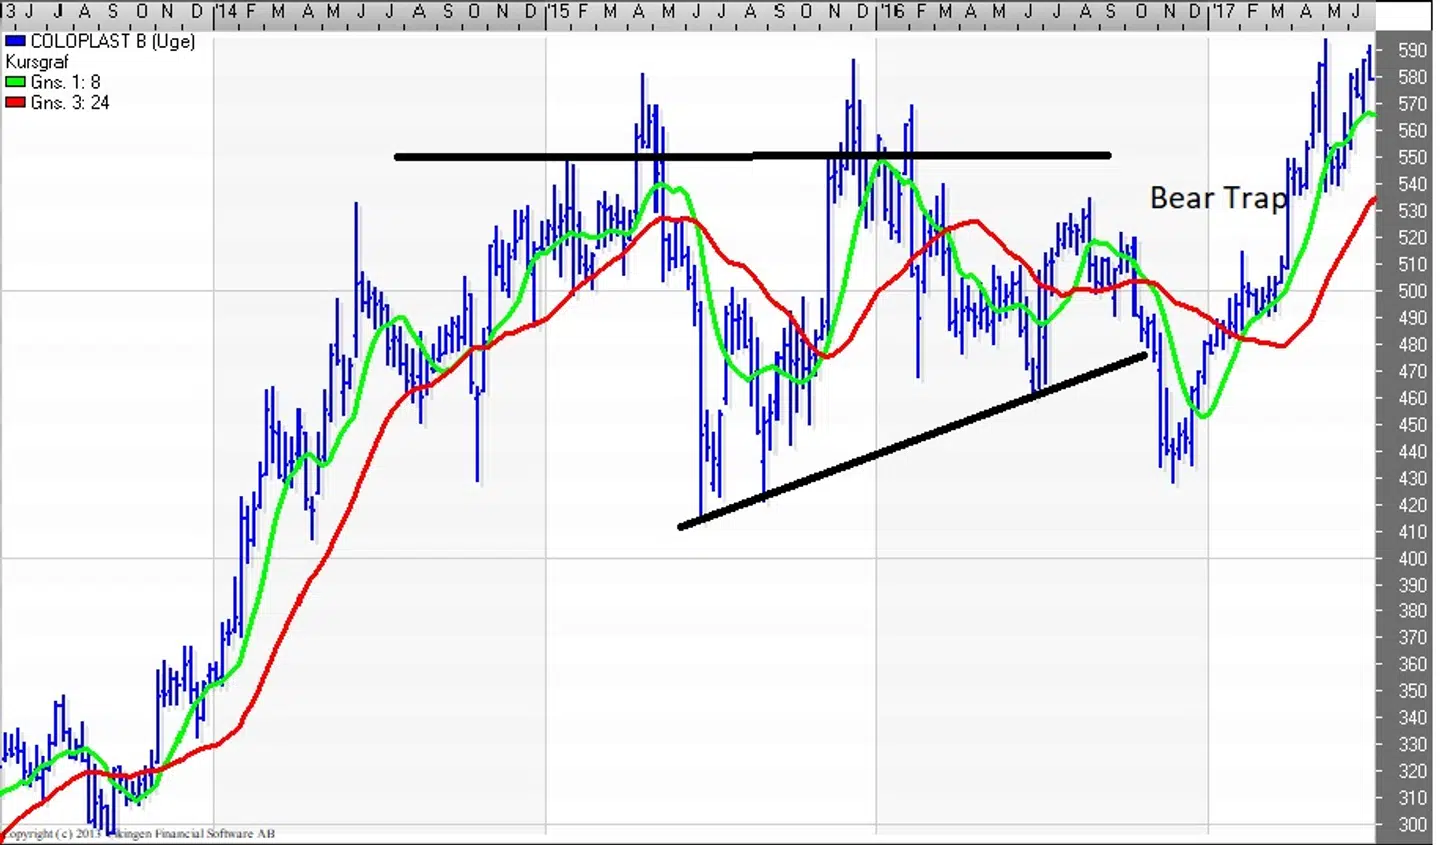The width and height of the screenshot is (1440, 845).
Task: Select the Gns. 1: 8 legend text
Action: 66,82
